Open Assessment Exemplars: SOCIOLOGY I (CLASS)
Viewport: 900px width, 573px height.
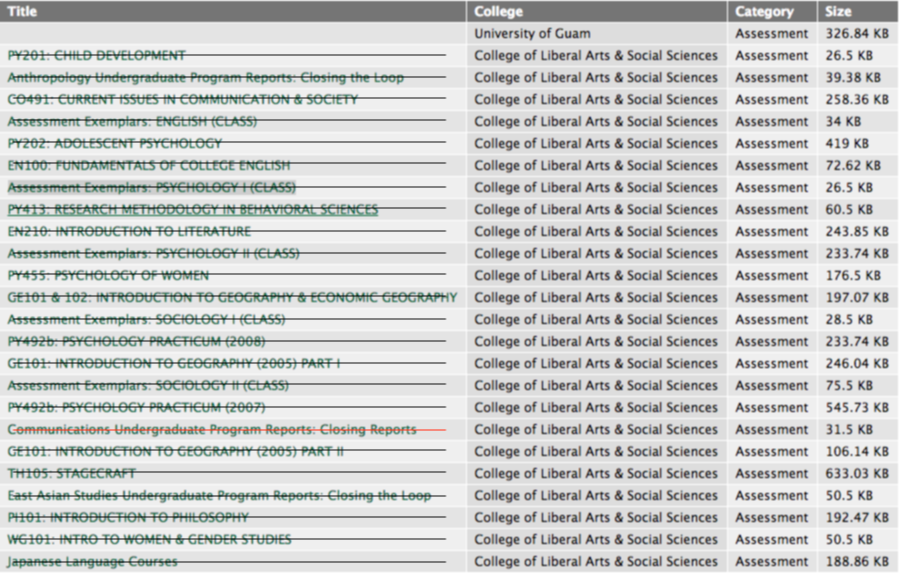[146, 320]
